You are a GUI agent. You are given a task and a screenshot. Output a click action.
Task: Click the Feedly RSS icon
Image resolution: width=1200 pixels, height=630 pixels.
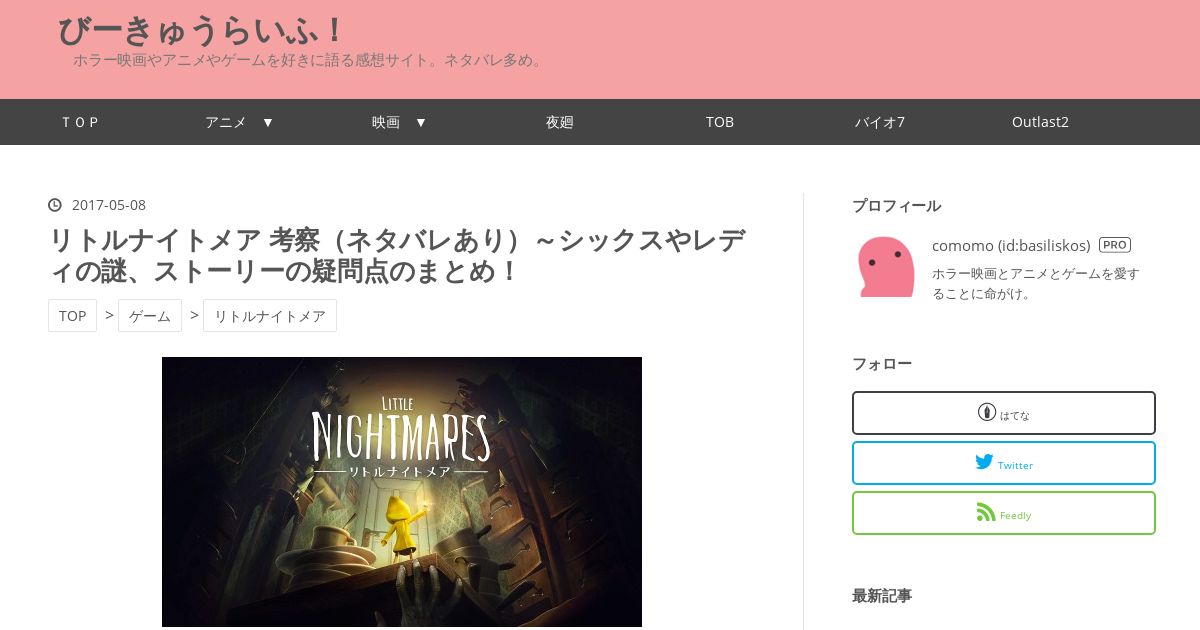(986, 512)
